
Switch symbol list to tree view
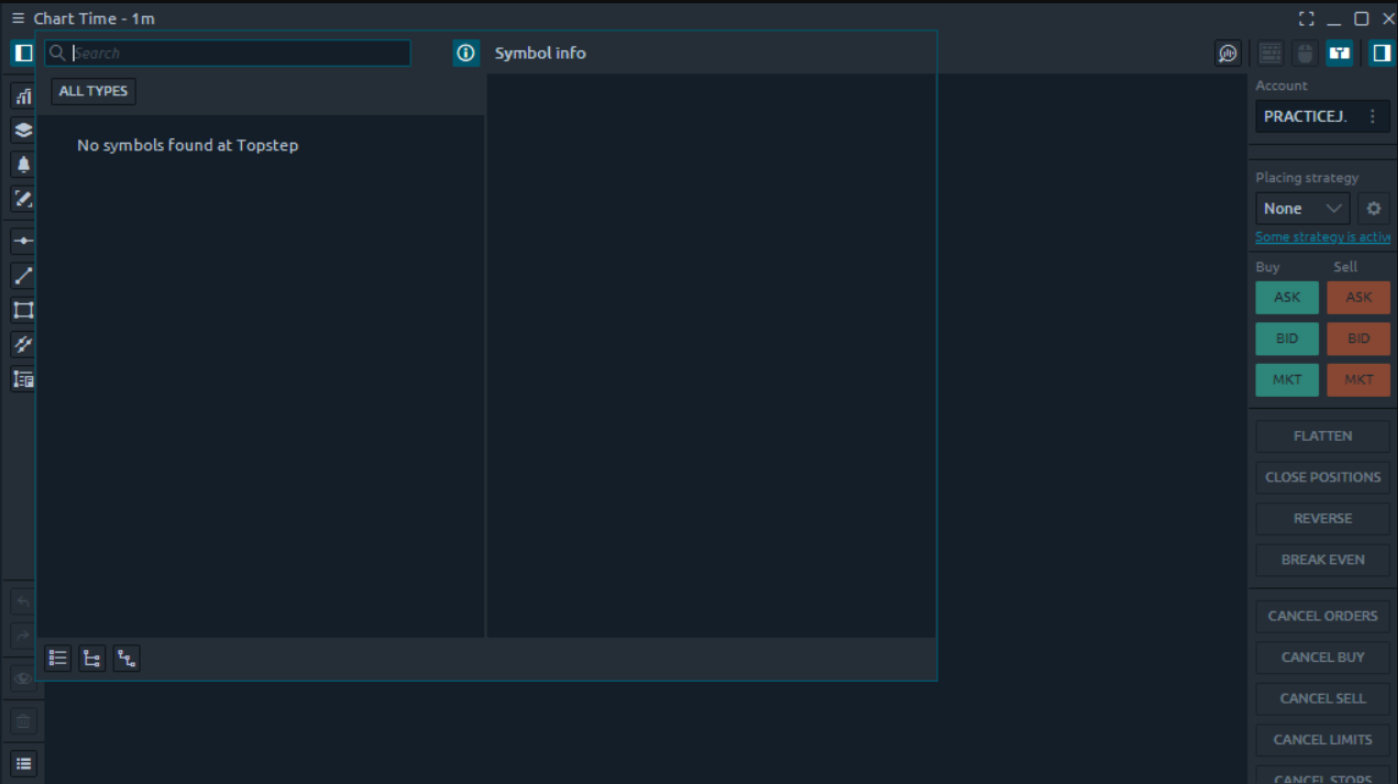coord(92,658)
